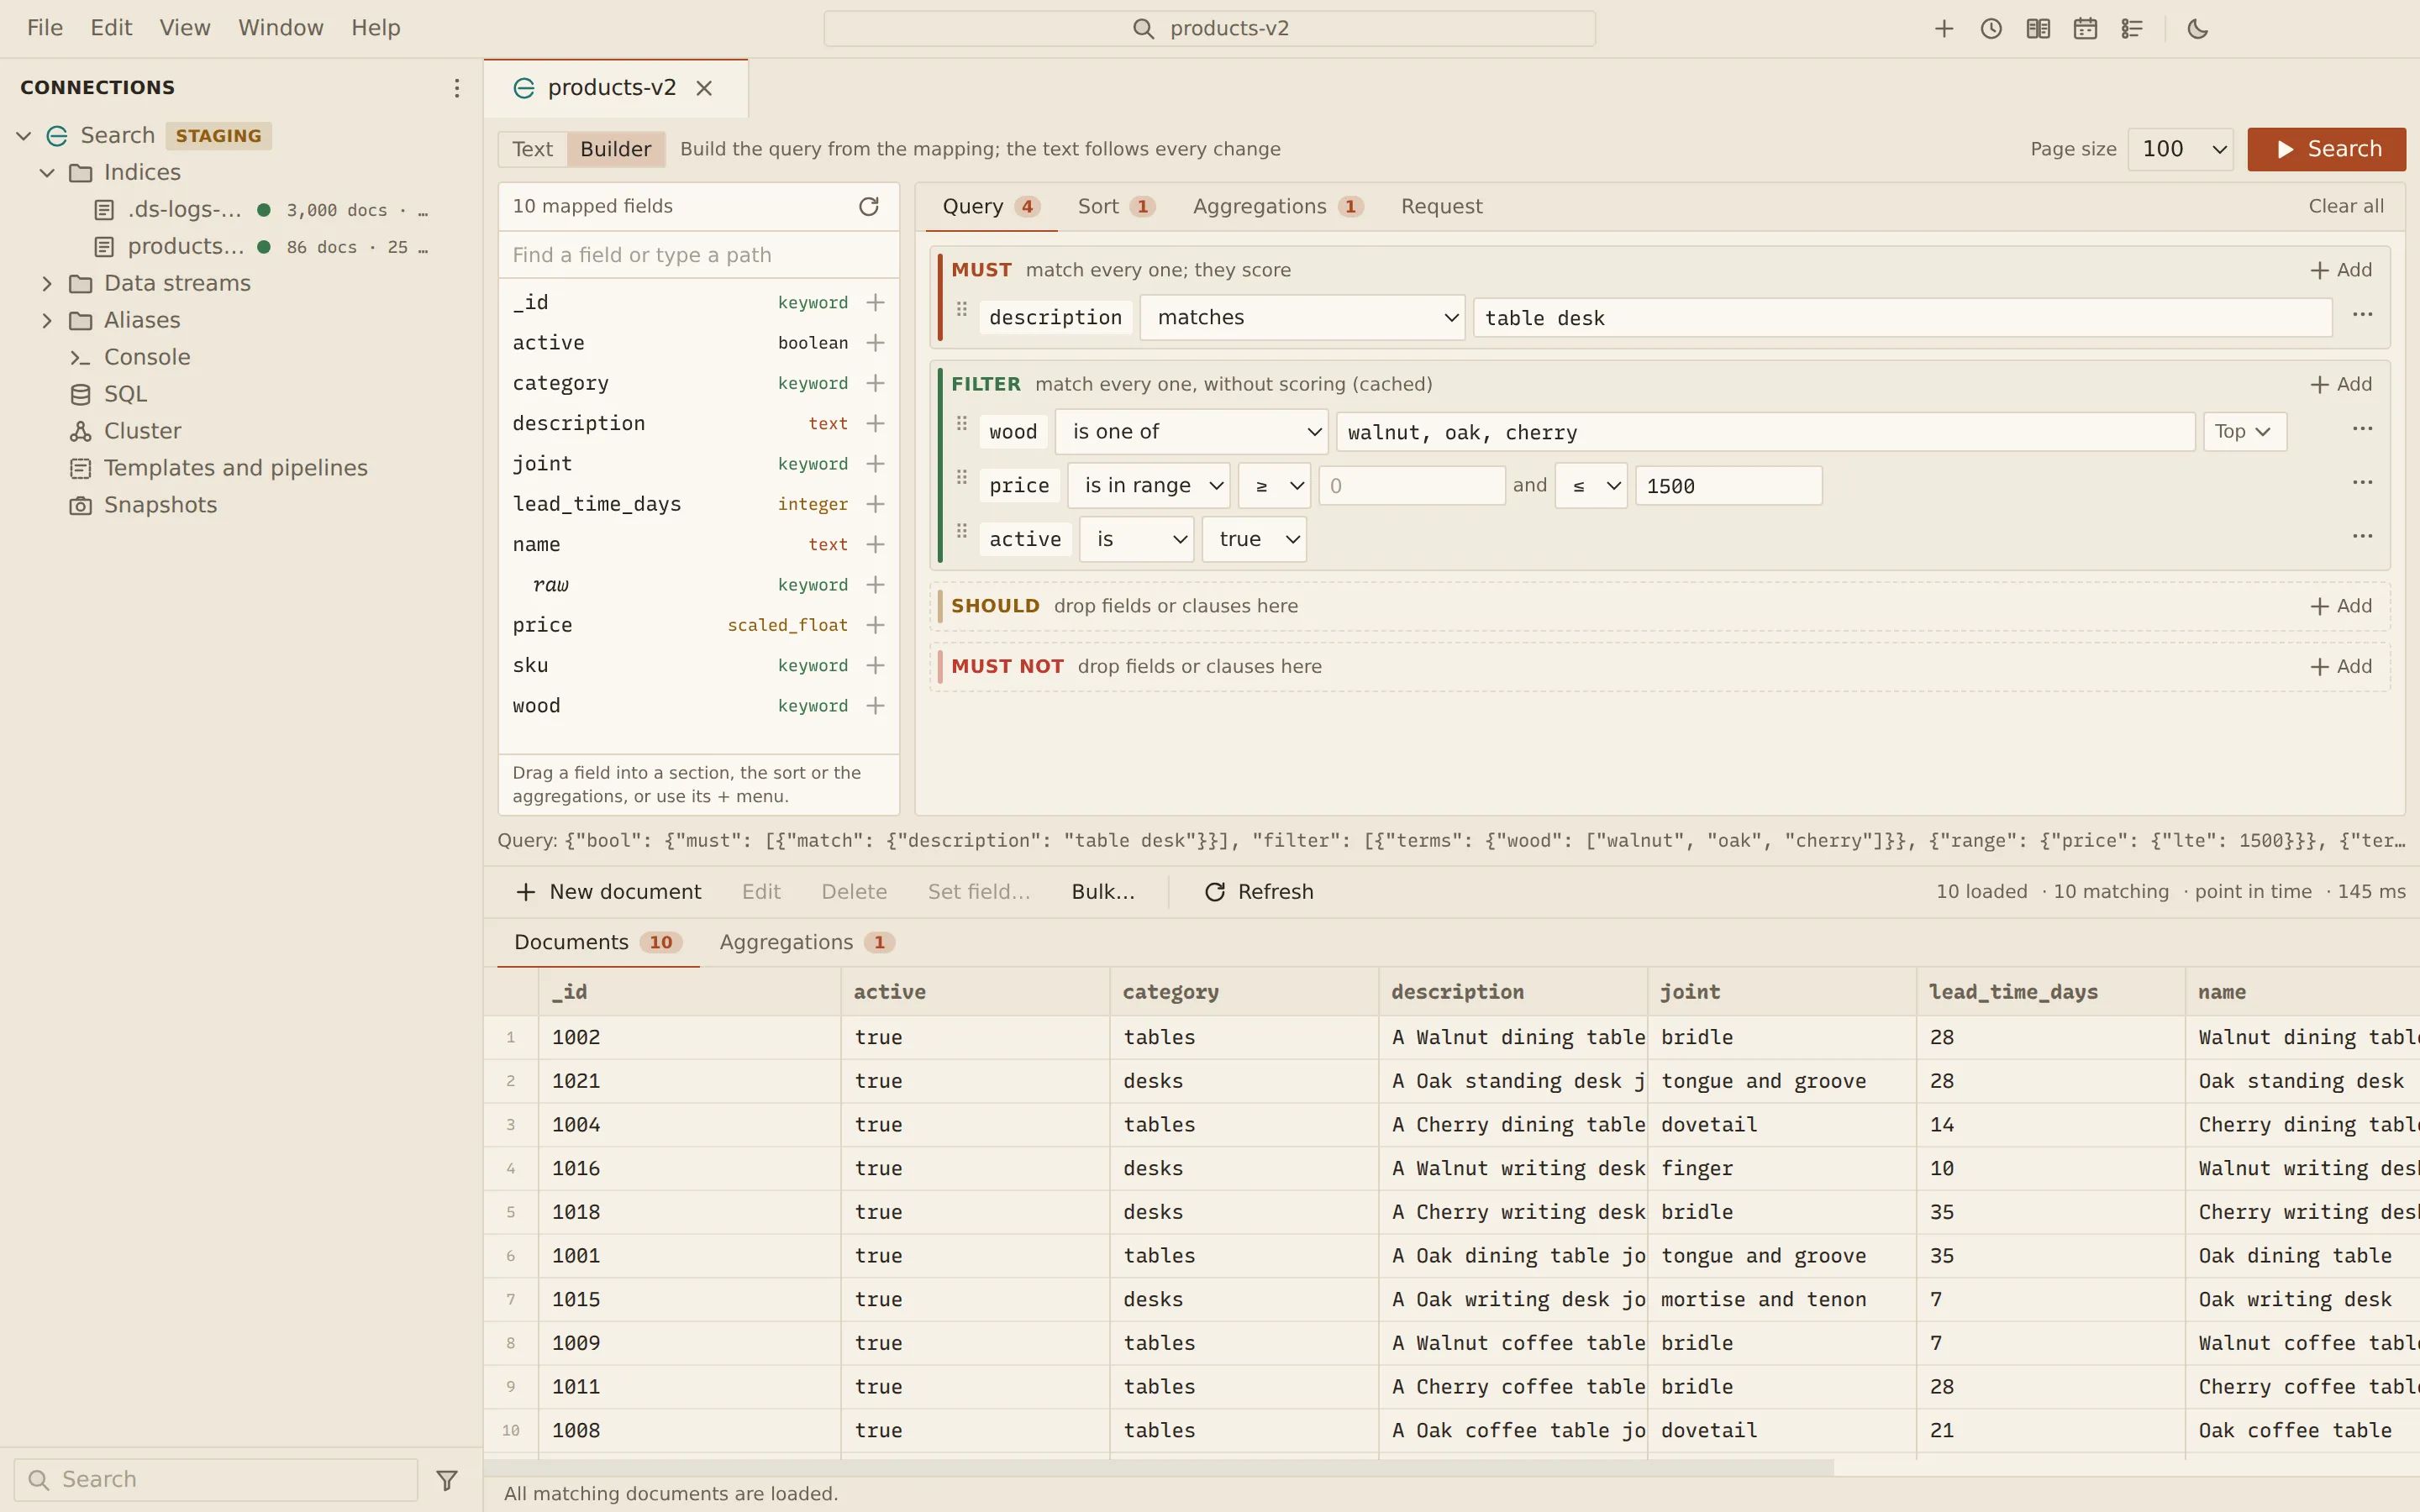The height and width of the screenshot is (1512, 2420).
Task: Open the 'is one of' operator dropdown
Action: click(x=1191, y=431)
